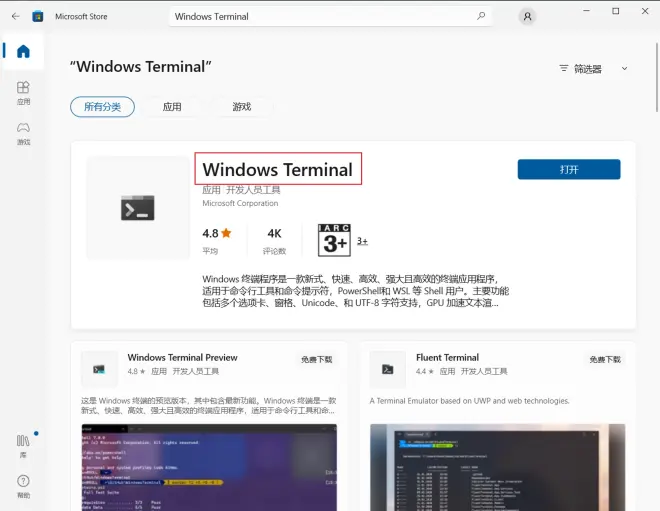Click the 4.8 star rating

click(x=217, y=233)
